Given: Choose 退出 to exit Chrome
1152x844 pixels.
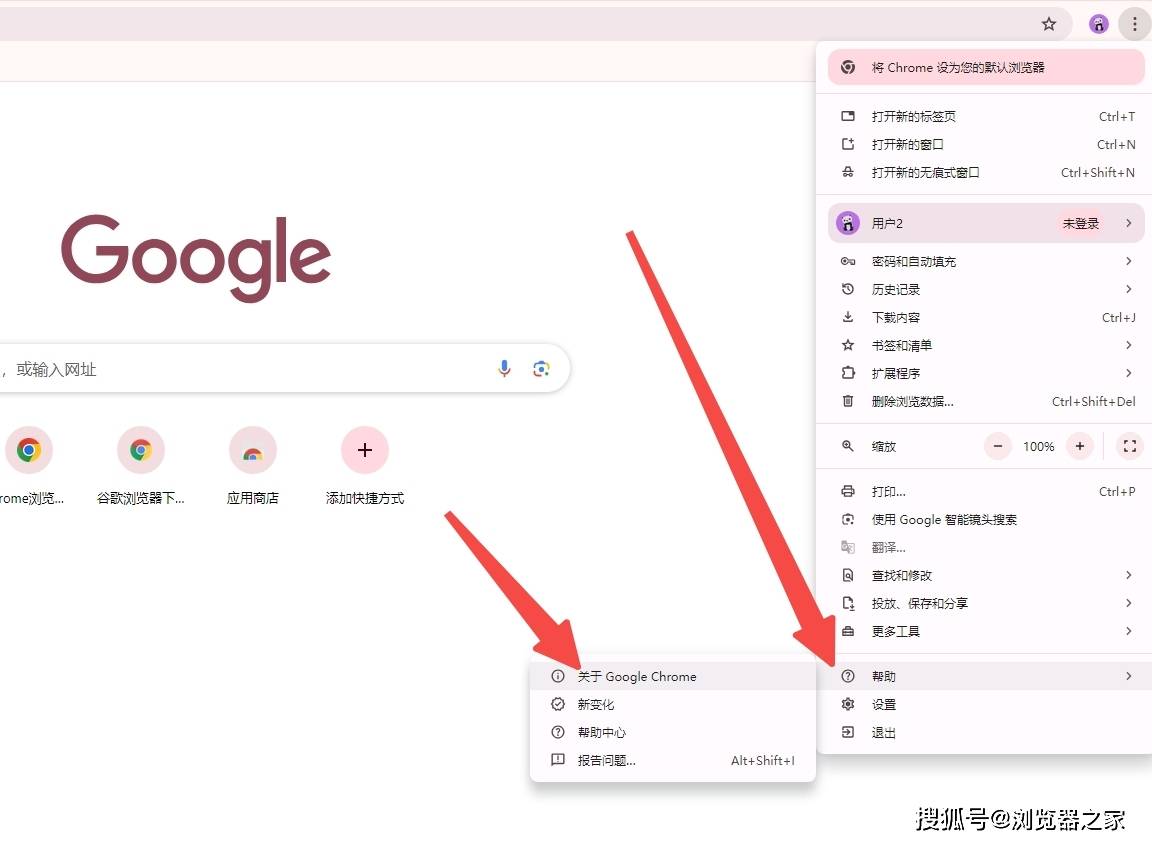Looking at the screenshot, I should click(986, 732).
